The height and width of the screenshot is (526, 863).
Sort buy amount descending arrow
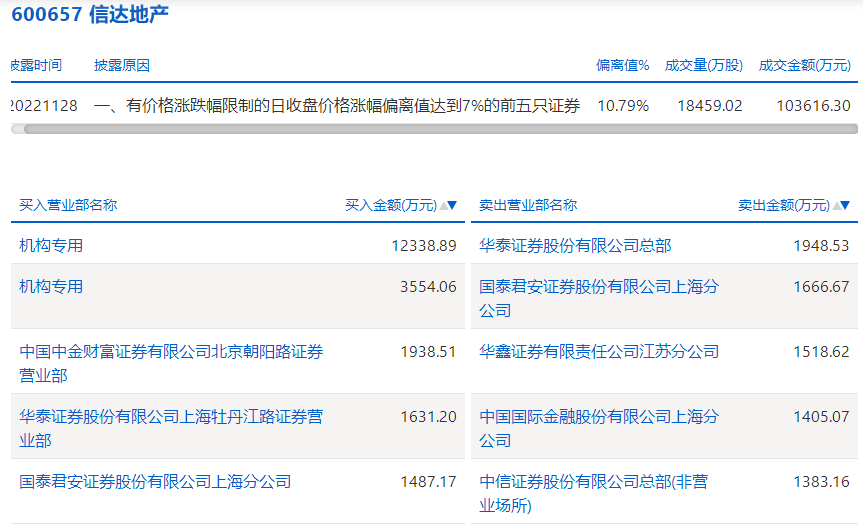(452, 205)
